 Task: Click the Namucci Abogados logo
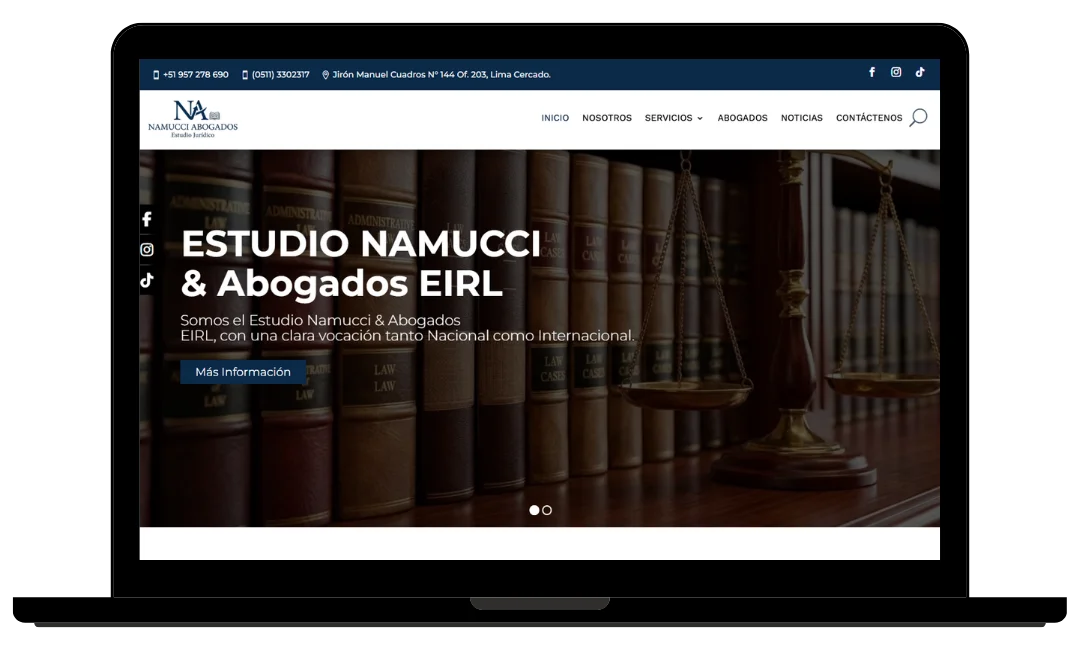(x=193, y=119)
